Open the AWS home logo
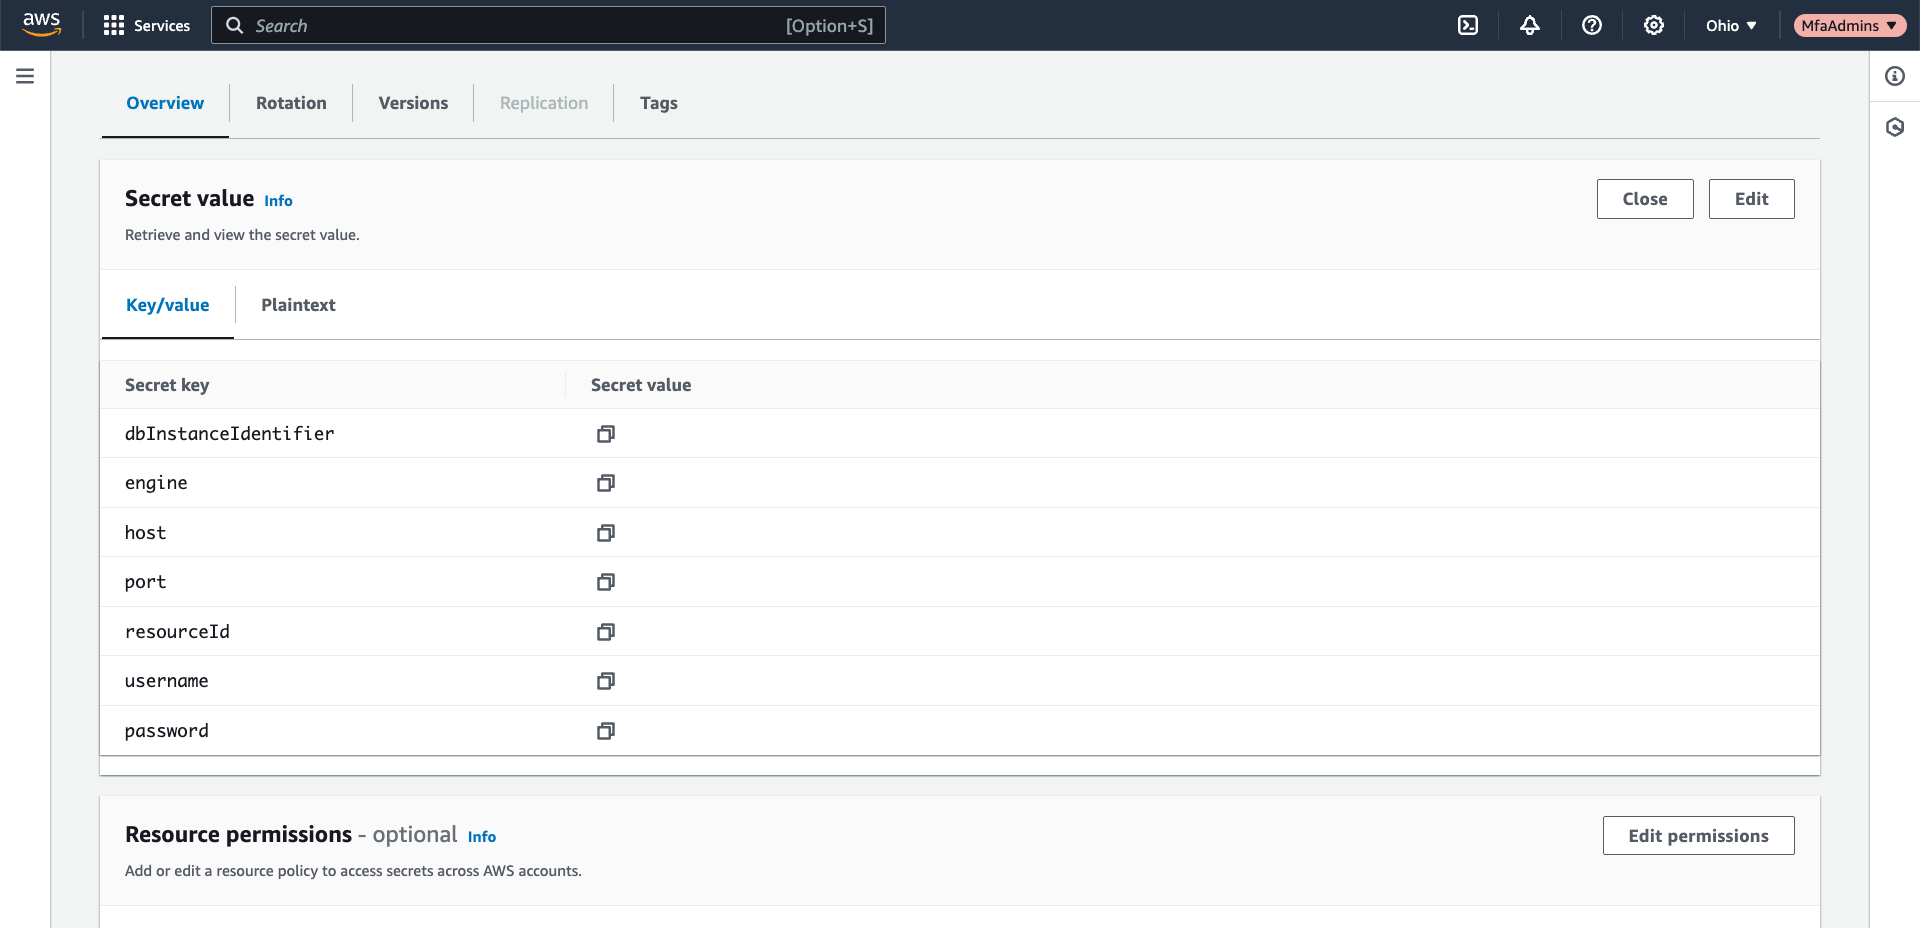Image resolution: width=1920 pixels, height=928 pixels. (42, 25)
